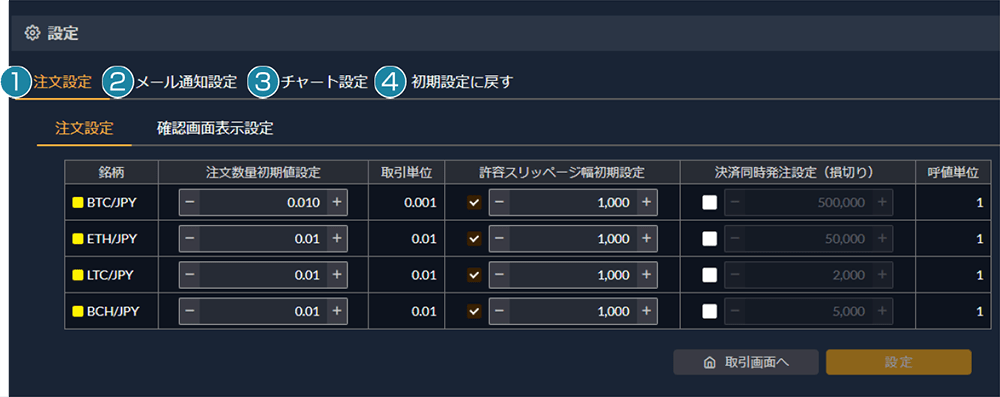Viewport: 1000px width, 397px height.
Task: Click the orange 設定 button
Action: click(899, 362)
